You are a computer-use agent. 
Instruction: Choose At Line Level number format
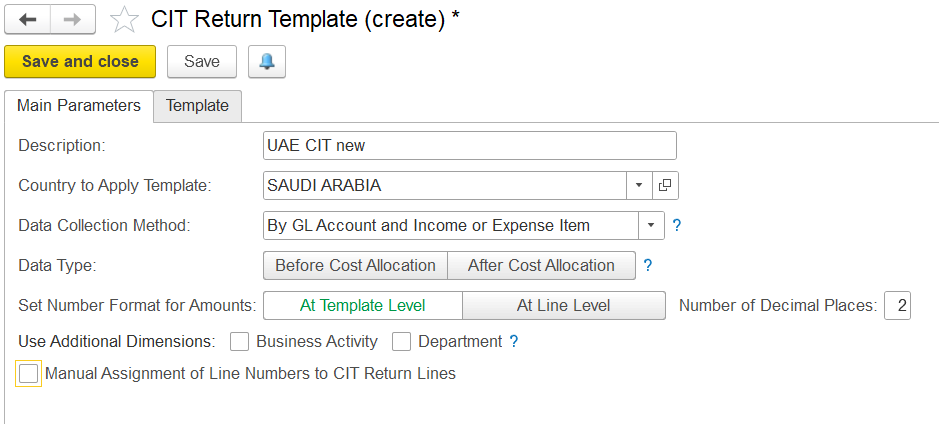coord(564,305)
